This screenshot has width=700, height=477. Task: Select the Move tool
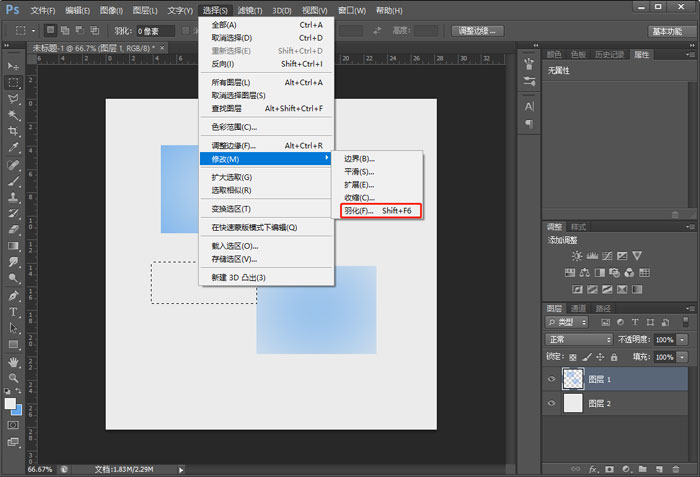tap(13, 66)
